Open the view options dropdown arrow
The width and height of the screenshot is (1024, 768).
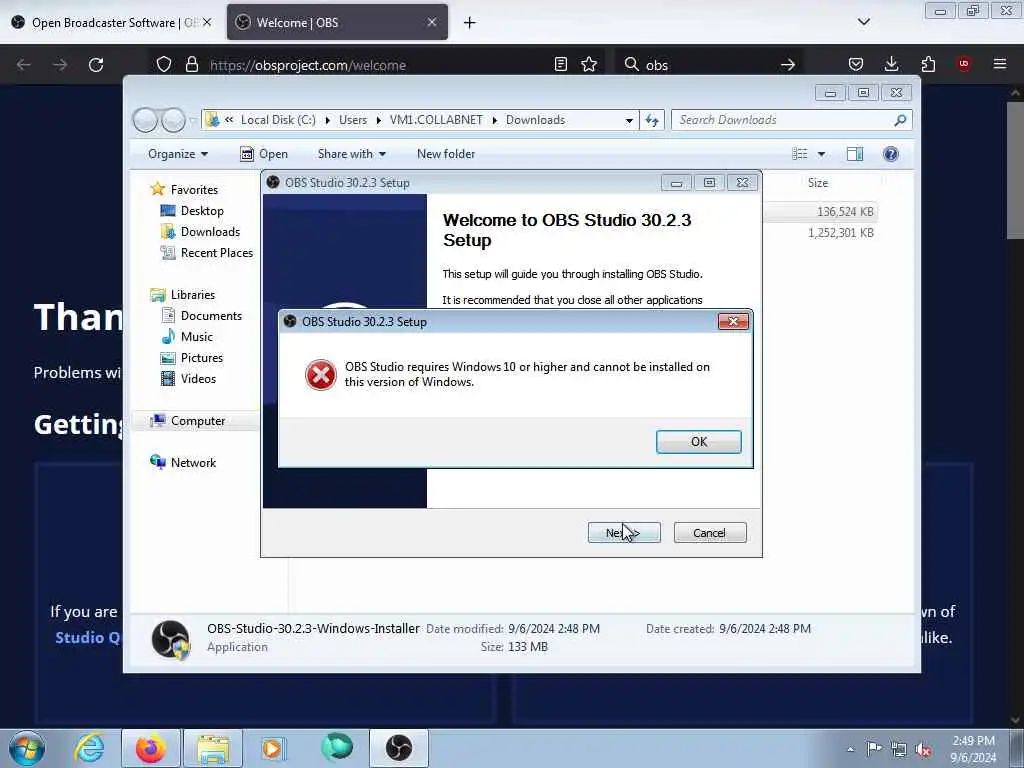821,154
